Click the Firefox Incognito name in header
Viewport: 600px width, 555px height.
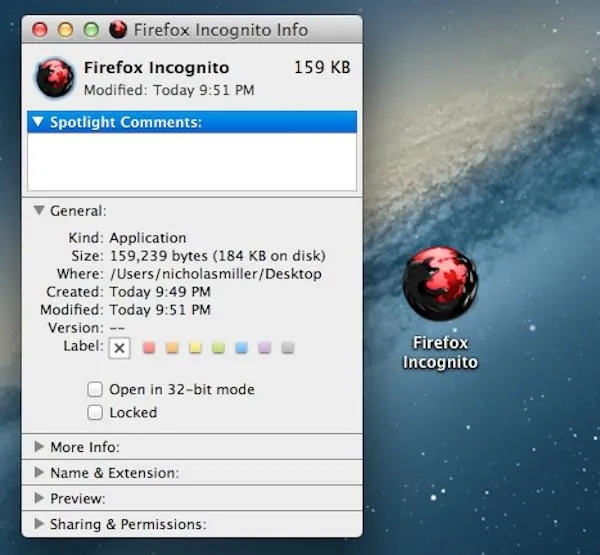point(157,68)
